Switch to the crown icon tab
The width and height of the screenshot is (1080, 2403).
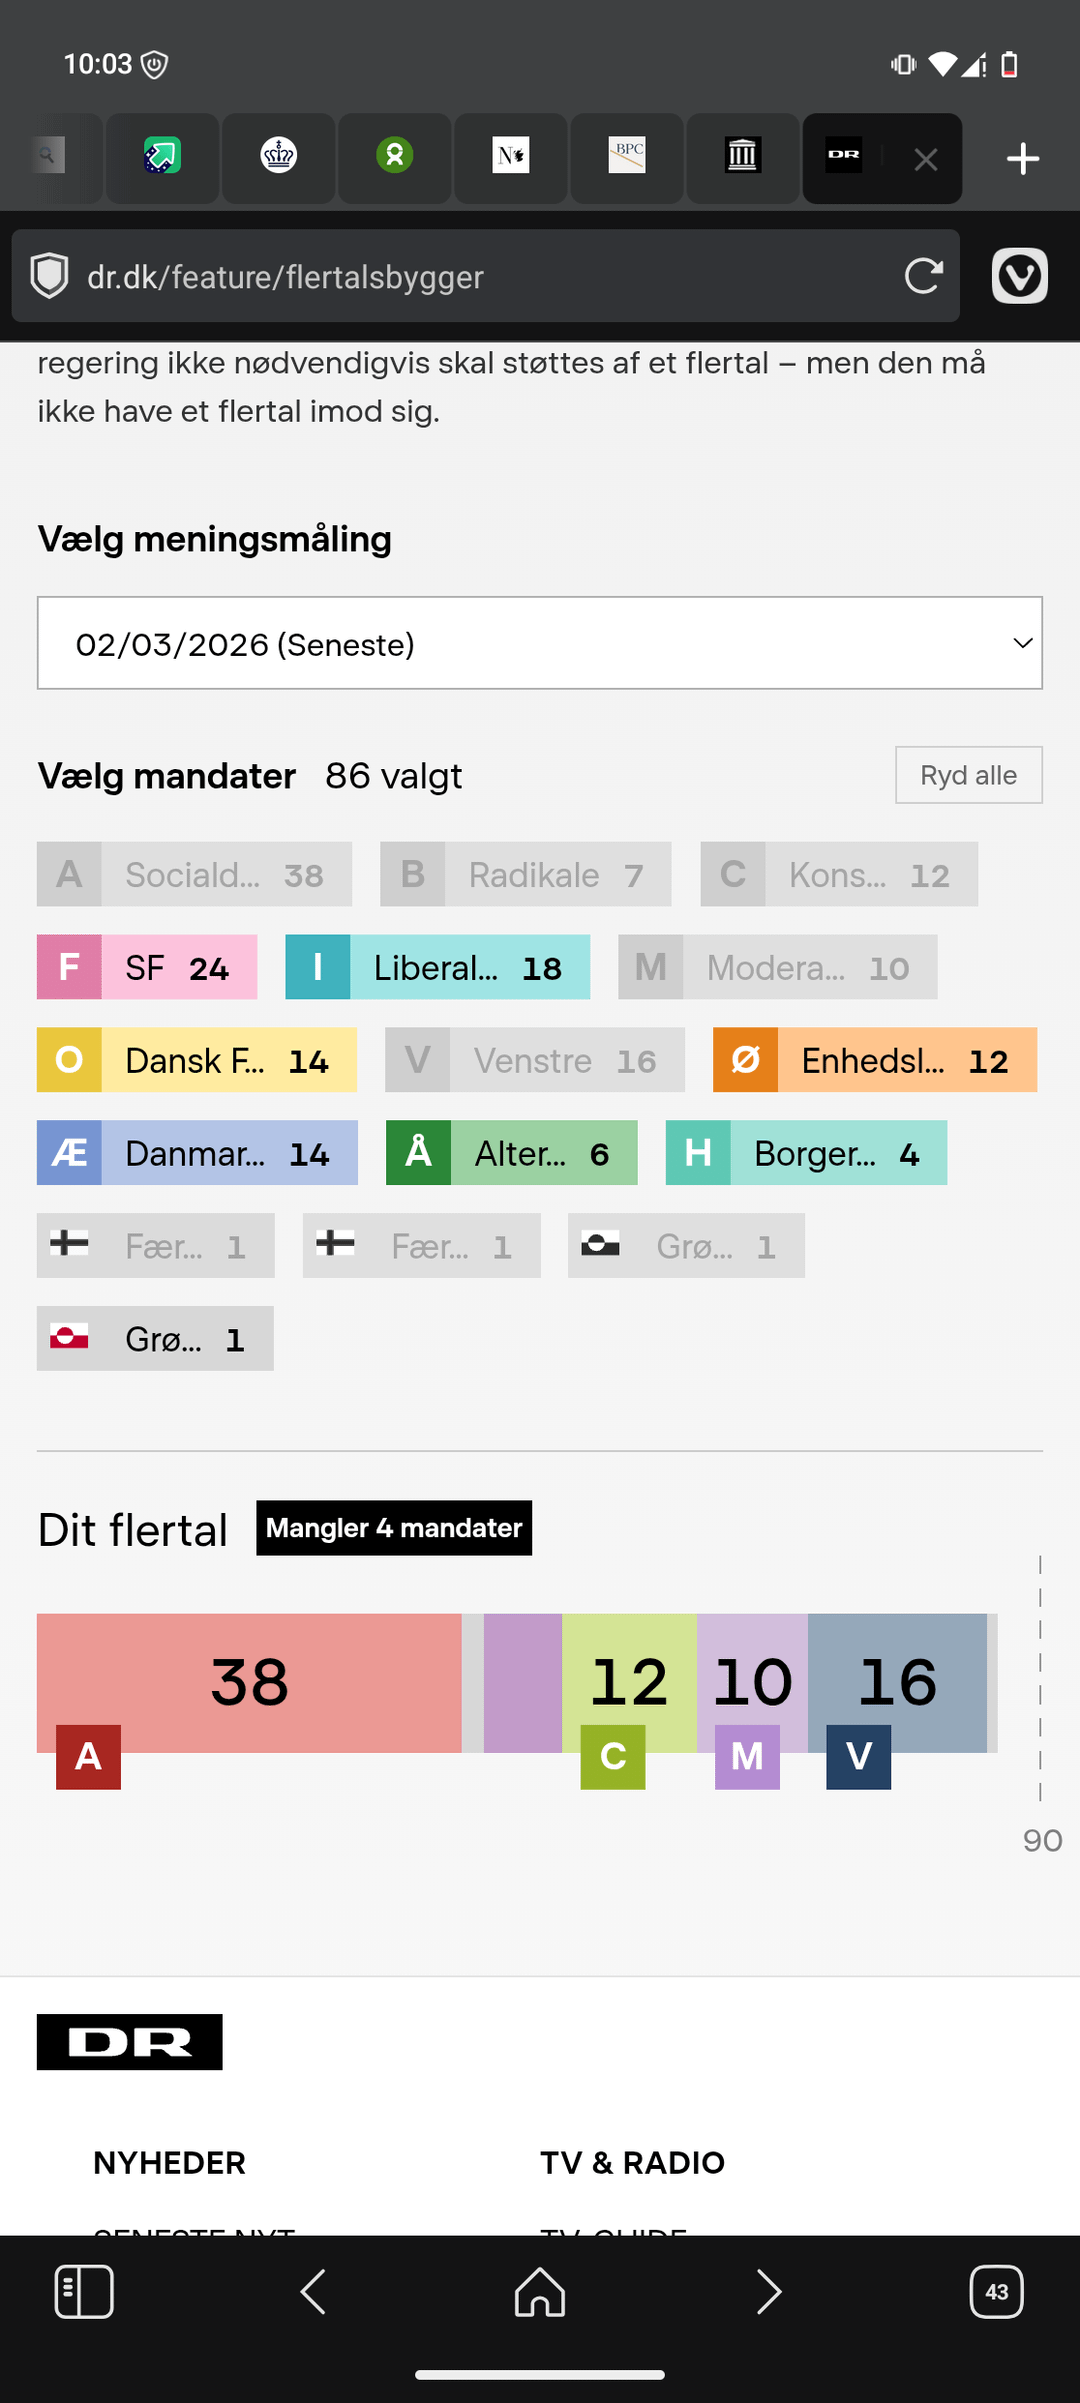pos(279,157)
